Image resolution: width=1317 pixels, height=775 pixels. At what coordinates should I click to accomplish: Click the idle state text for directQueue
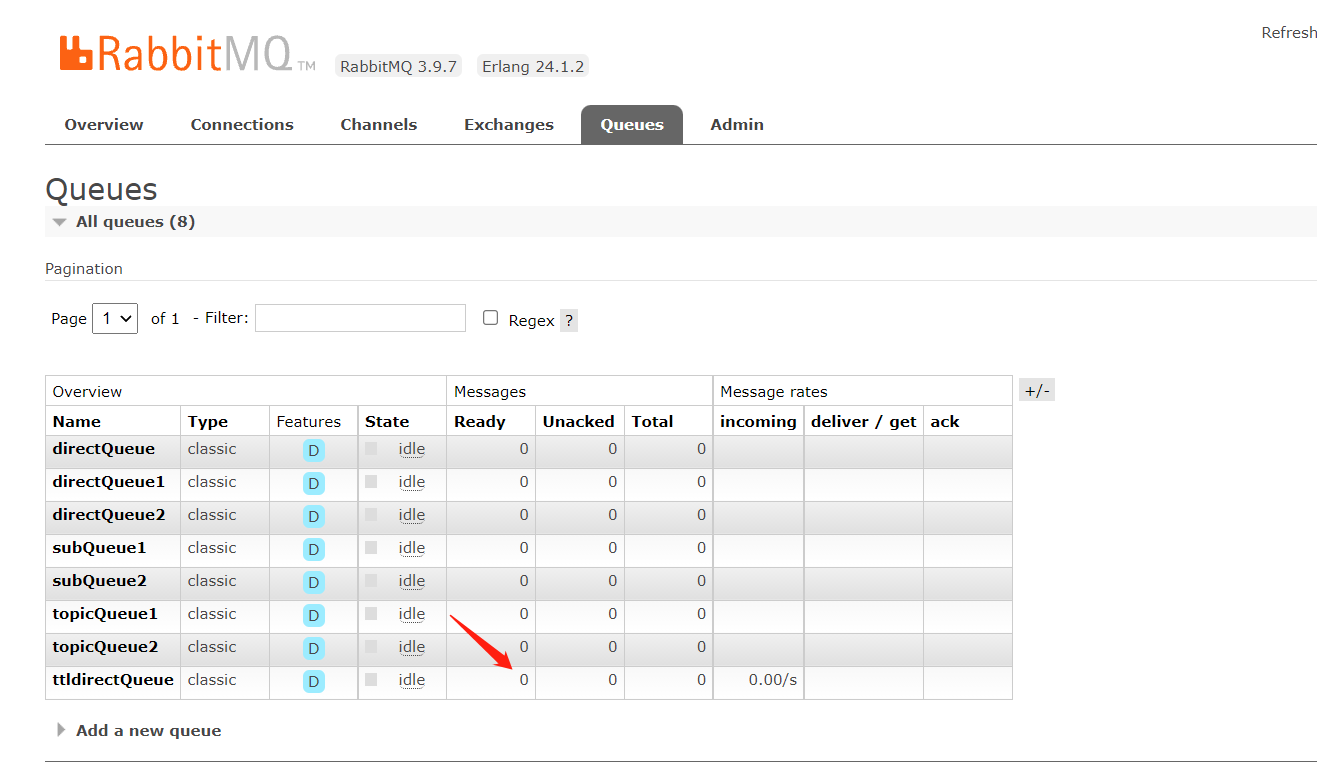click(412, 449)
